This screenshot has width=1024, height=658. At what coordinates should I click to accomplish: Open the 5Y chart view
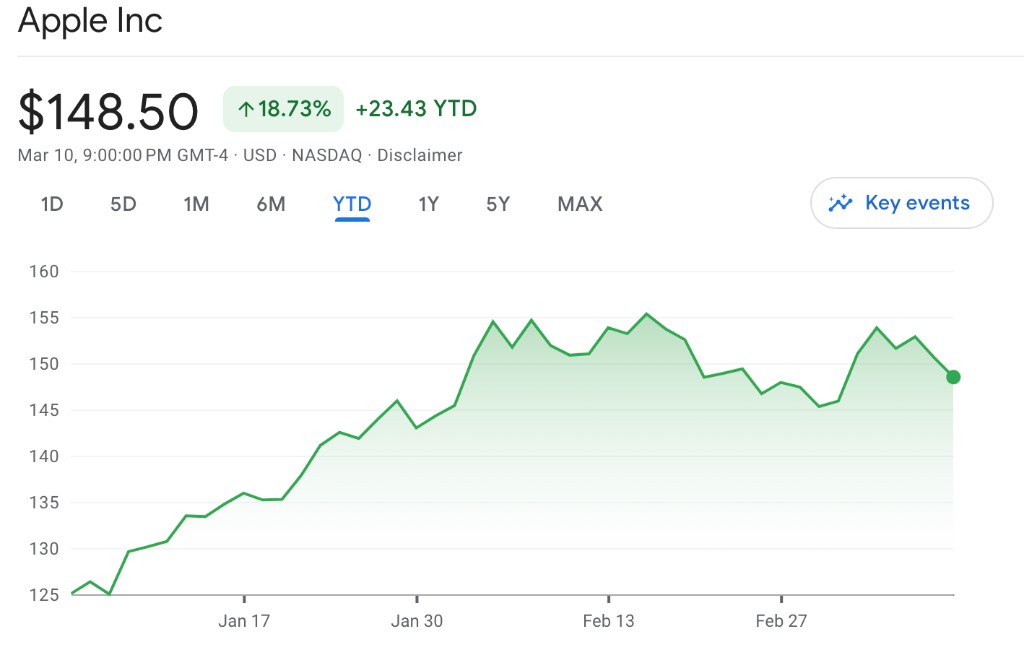point(498,204)
